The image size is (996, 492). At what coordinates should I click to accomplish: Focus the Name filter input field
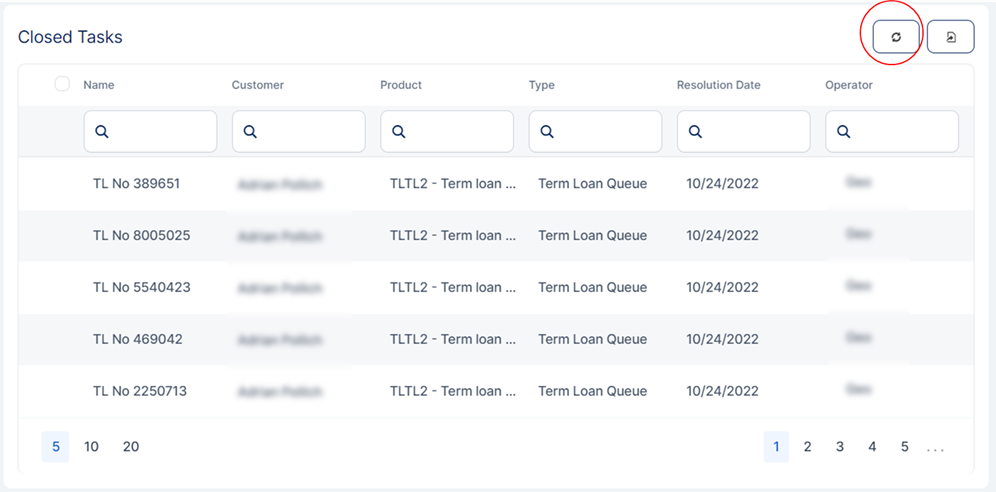[160, 132]
